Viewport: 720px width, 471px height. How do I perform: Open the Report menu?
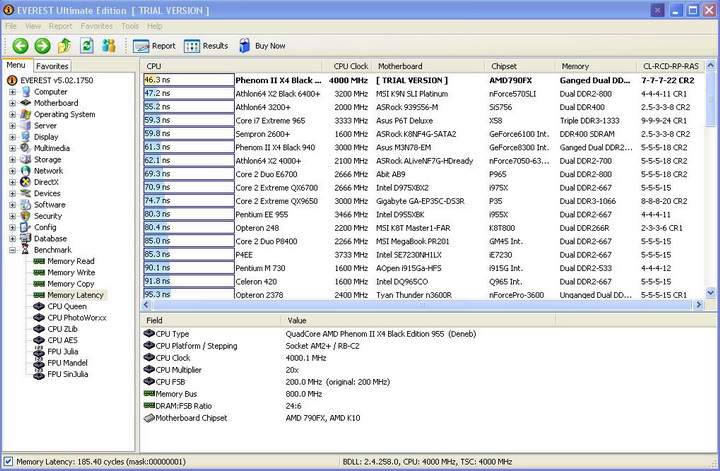click(x=61, y=26)
